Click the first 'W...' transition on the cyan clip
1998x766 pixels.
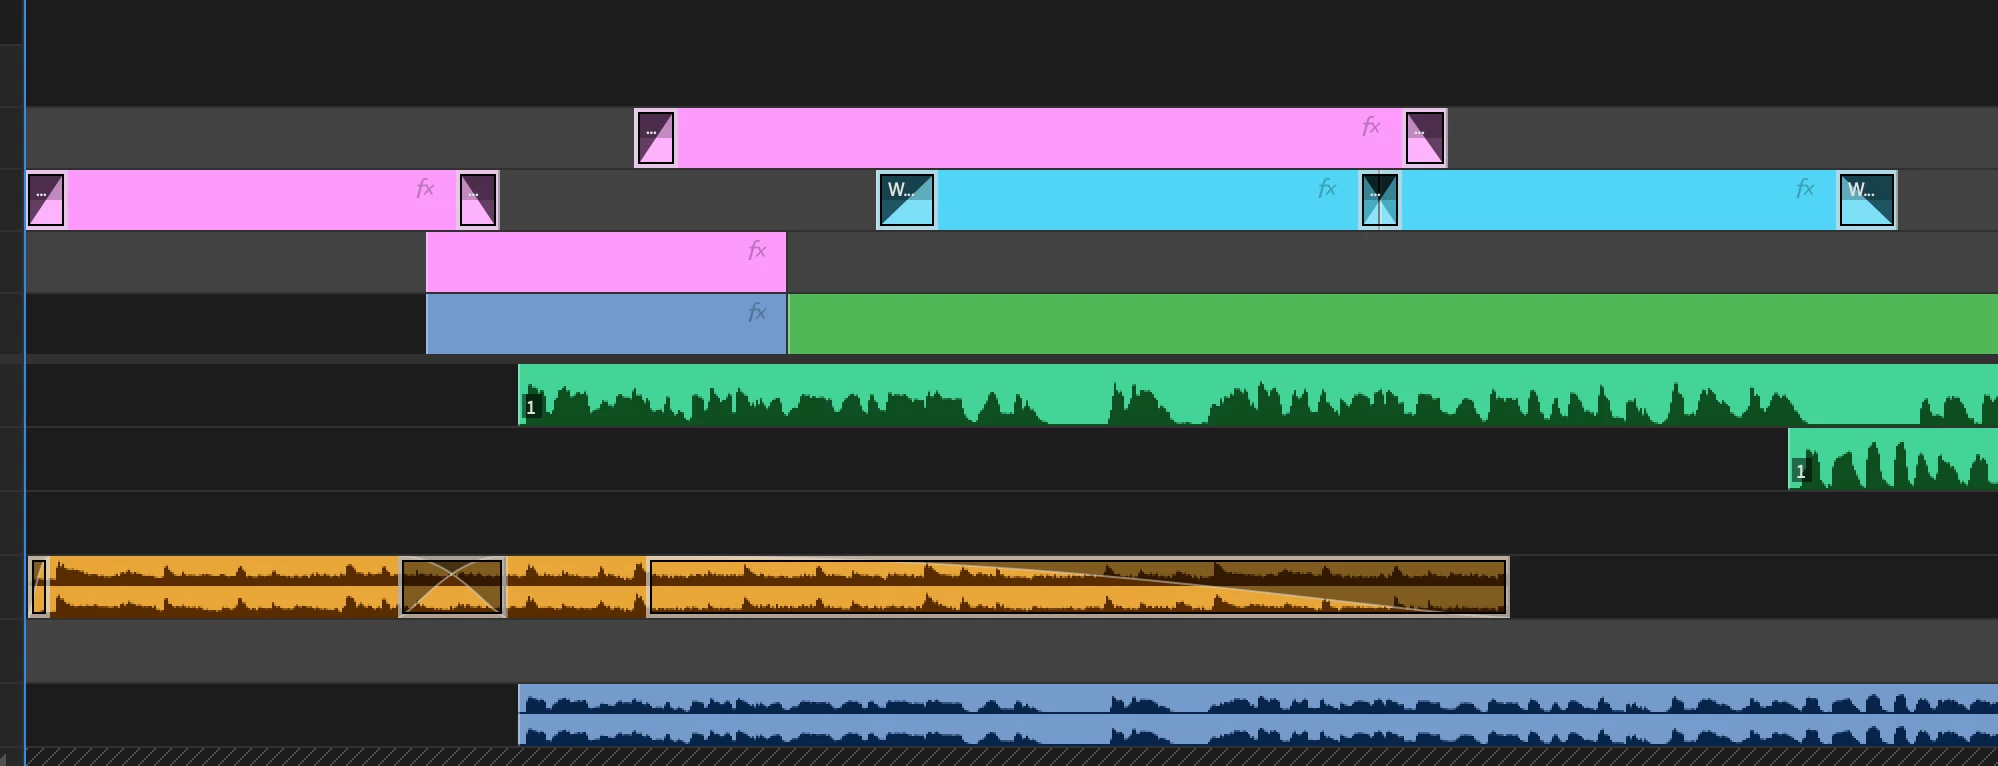coord(907,200)
